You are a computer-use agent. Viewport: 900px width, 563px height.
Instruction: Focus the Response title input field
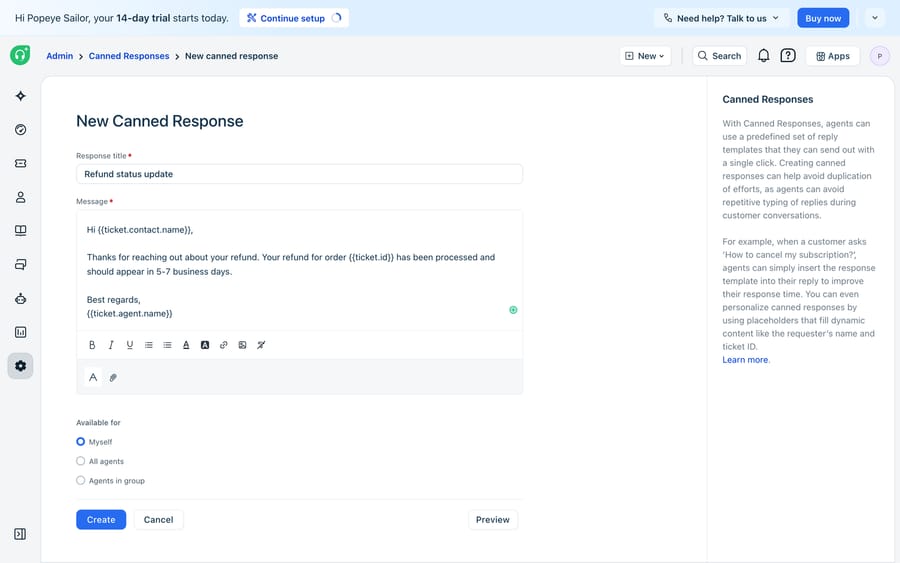(299, 174)
